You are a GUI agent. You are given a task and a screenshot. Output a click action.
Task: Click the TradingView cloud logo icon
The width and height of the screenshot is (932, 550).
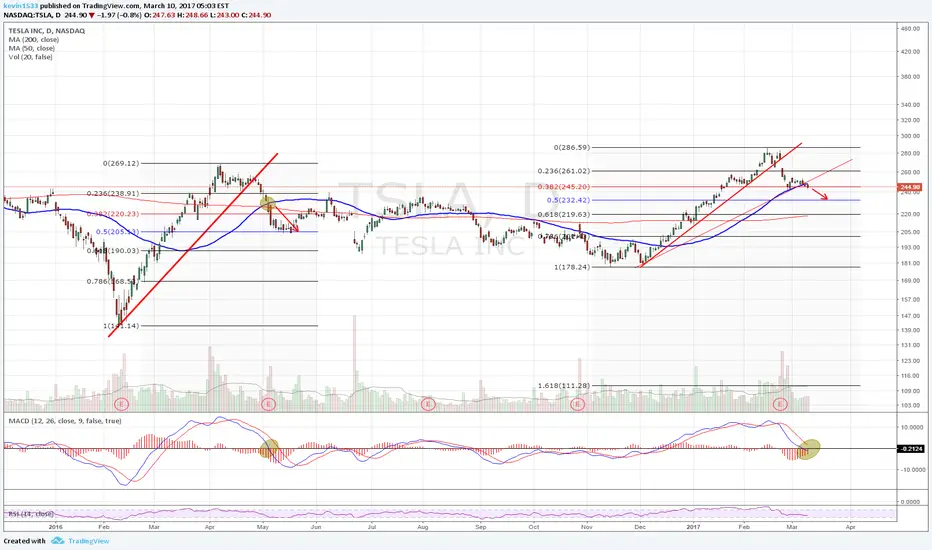tap(58, 540)
